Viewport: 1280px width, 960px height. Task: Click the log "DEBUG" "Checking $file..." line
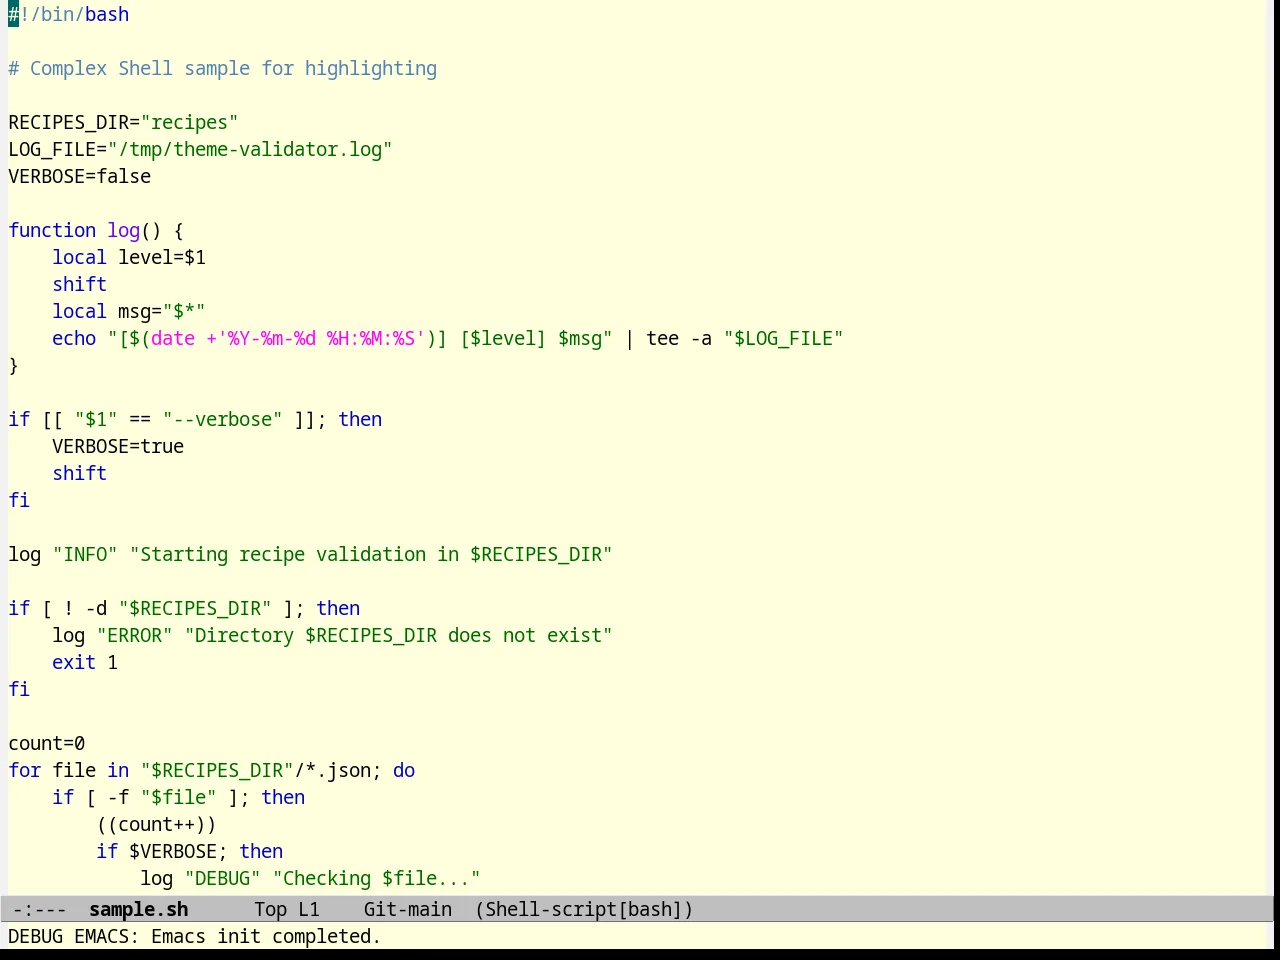(310, 878)
